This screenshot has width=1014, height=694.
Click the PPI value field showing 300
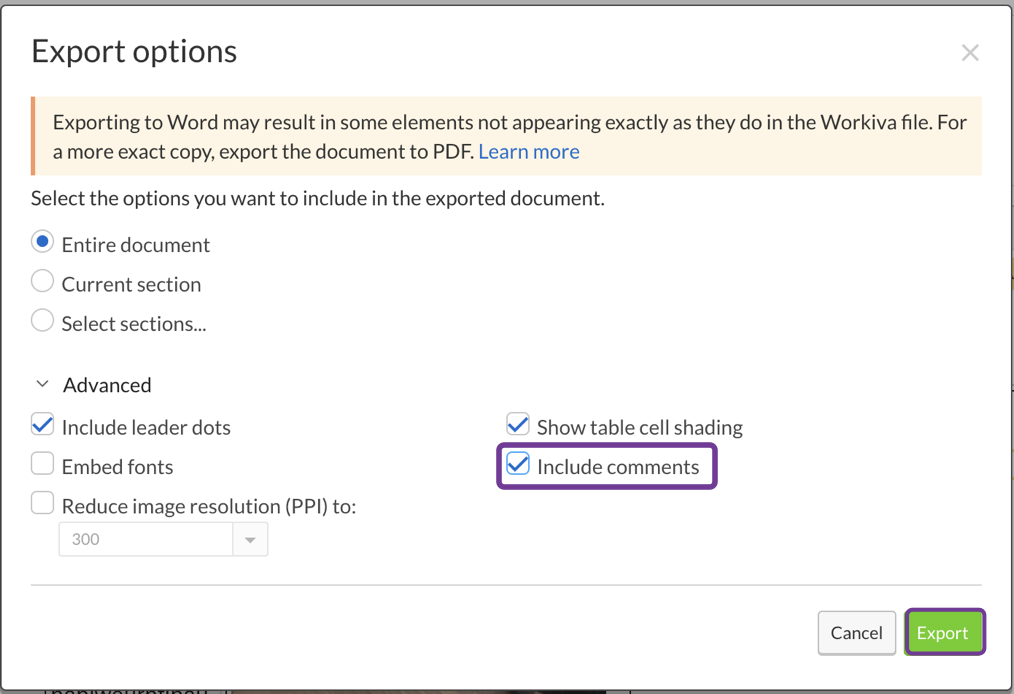tap(146, 540)
